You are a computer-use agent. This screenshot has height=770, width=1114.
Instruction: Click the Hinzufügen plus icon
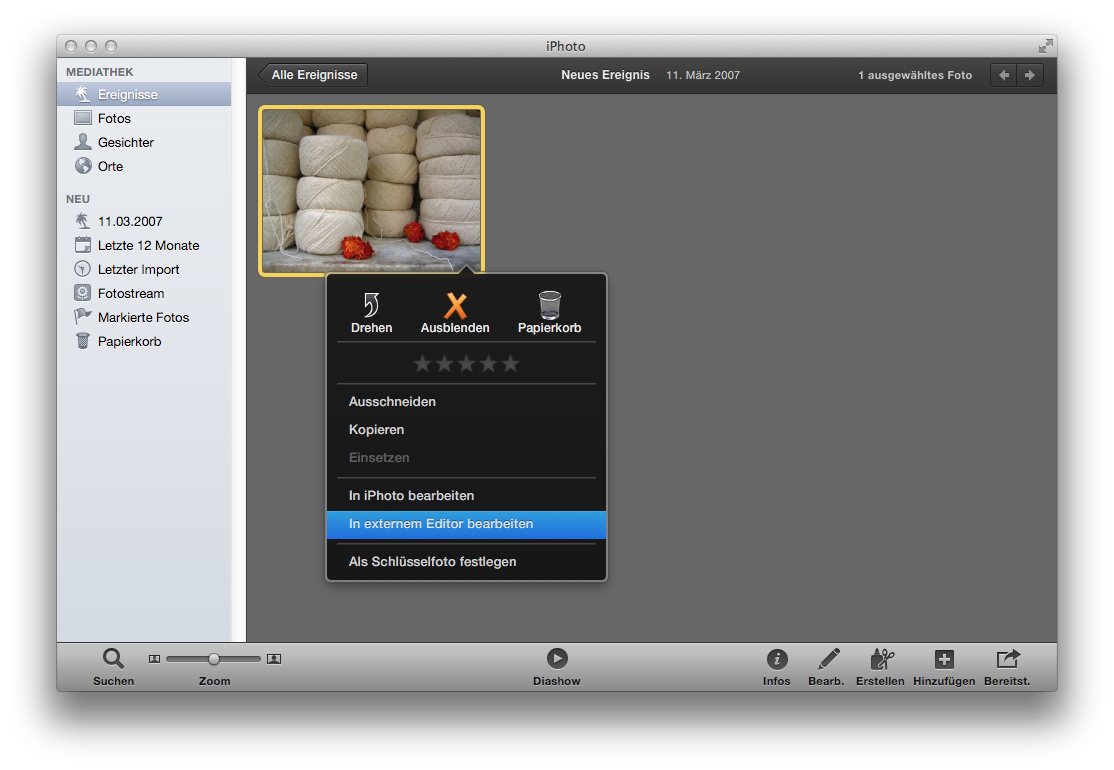tap(944, 659)
